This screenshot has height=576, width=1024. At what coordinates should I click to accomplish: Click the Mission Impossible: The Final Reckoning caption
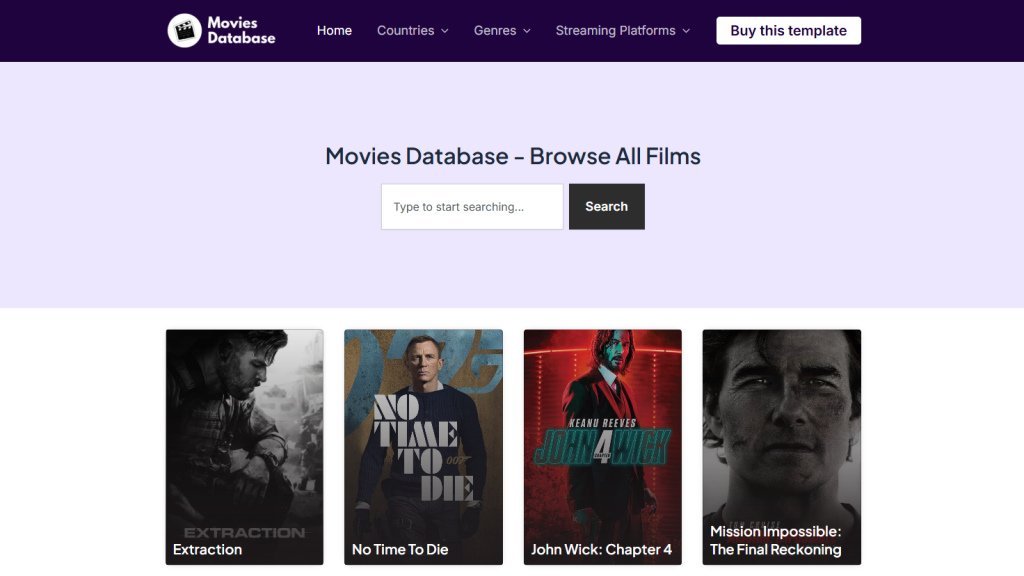[776, 540]
